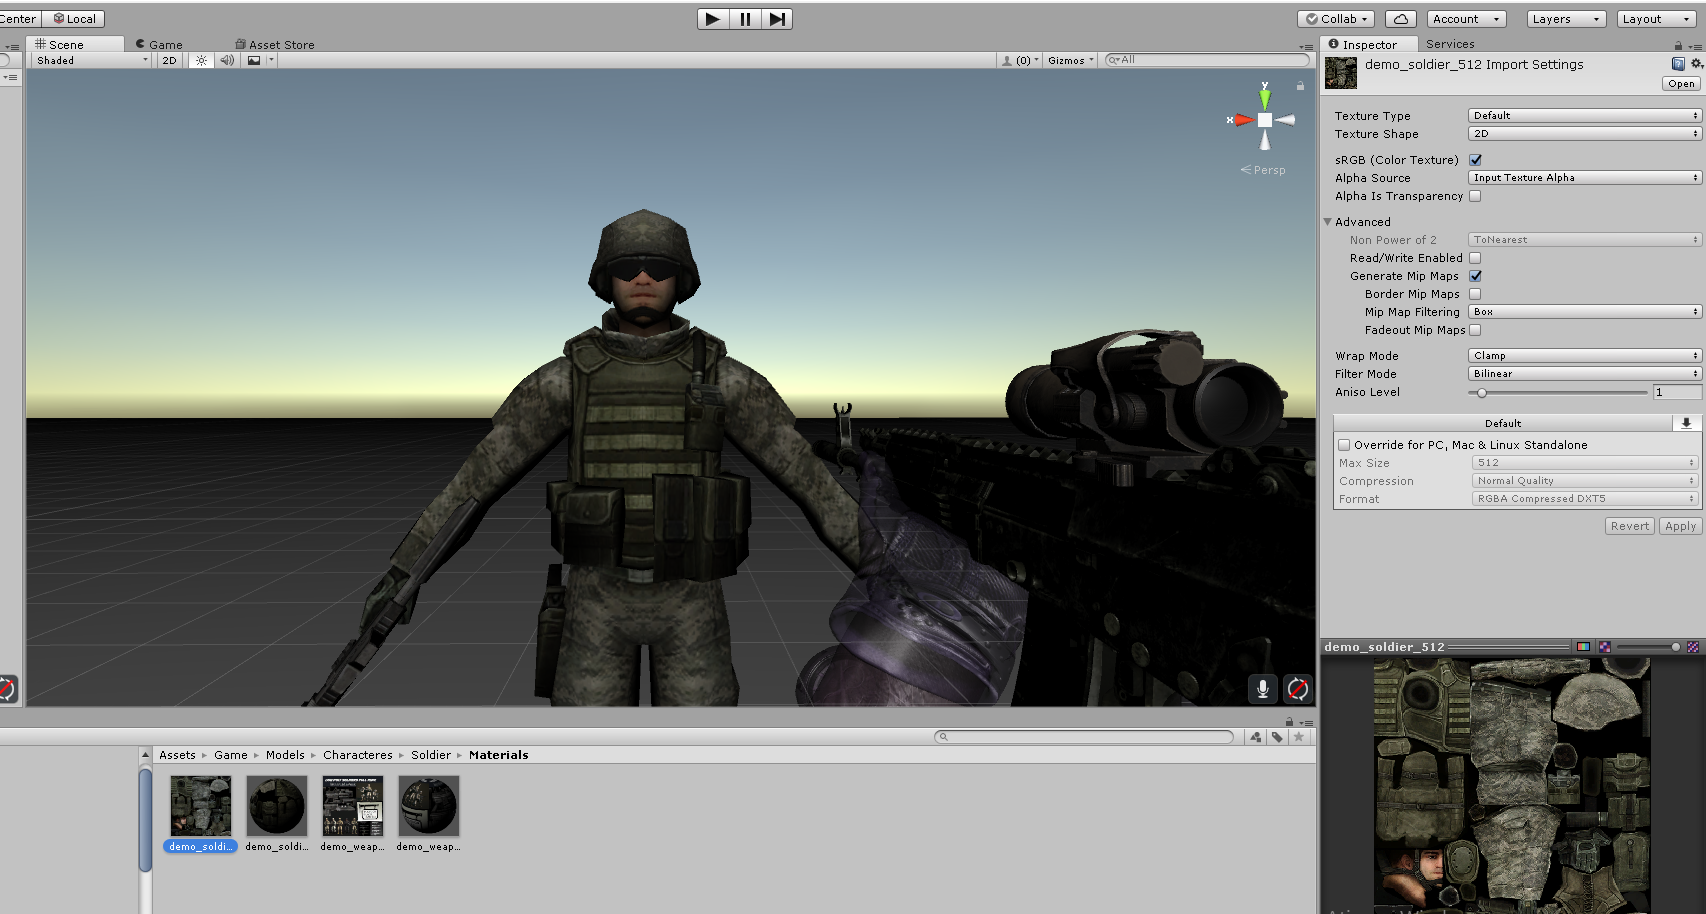1706x914 pixels.
Task: Click the mip level slider handle in preview
Action: [x=1676, y=647]
